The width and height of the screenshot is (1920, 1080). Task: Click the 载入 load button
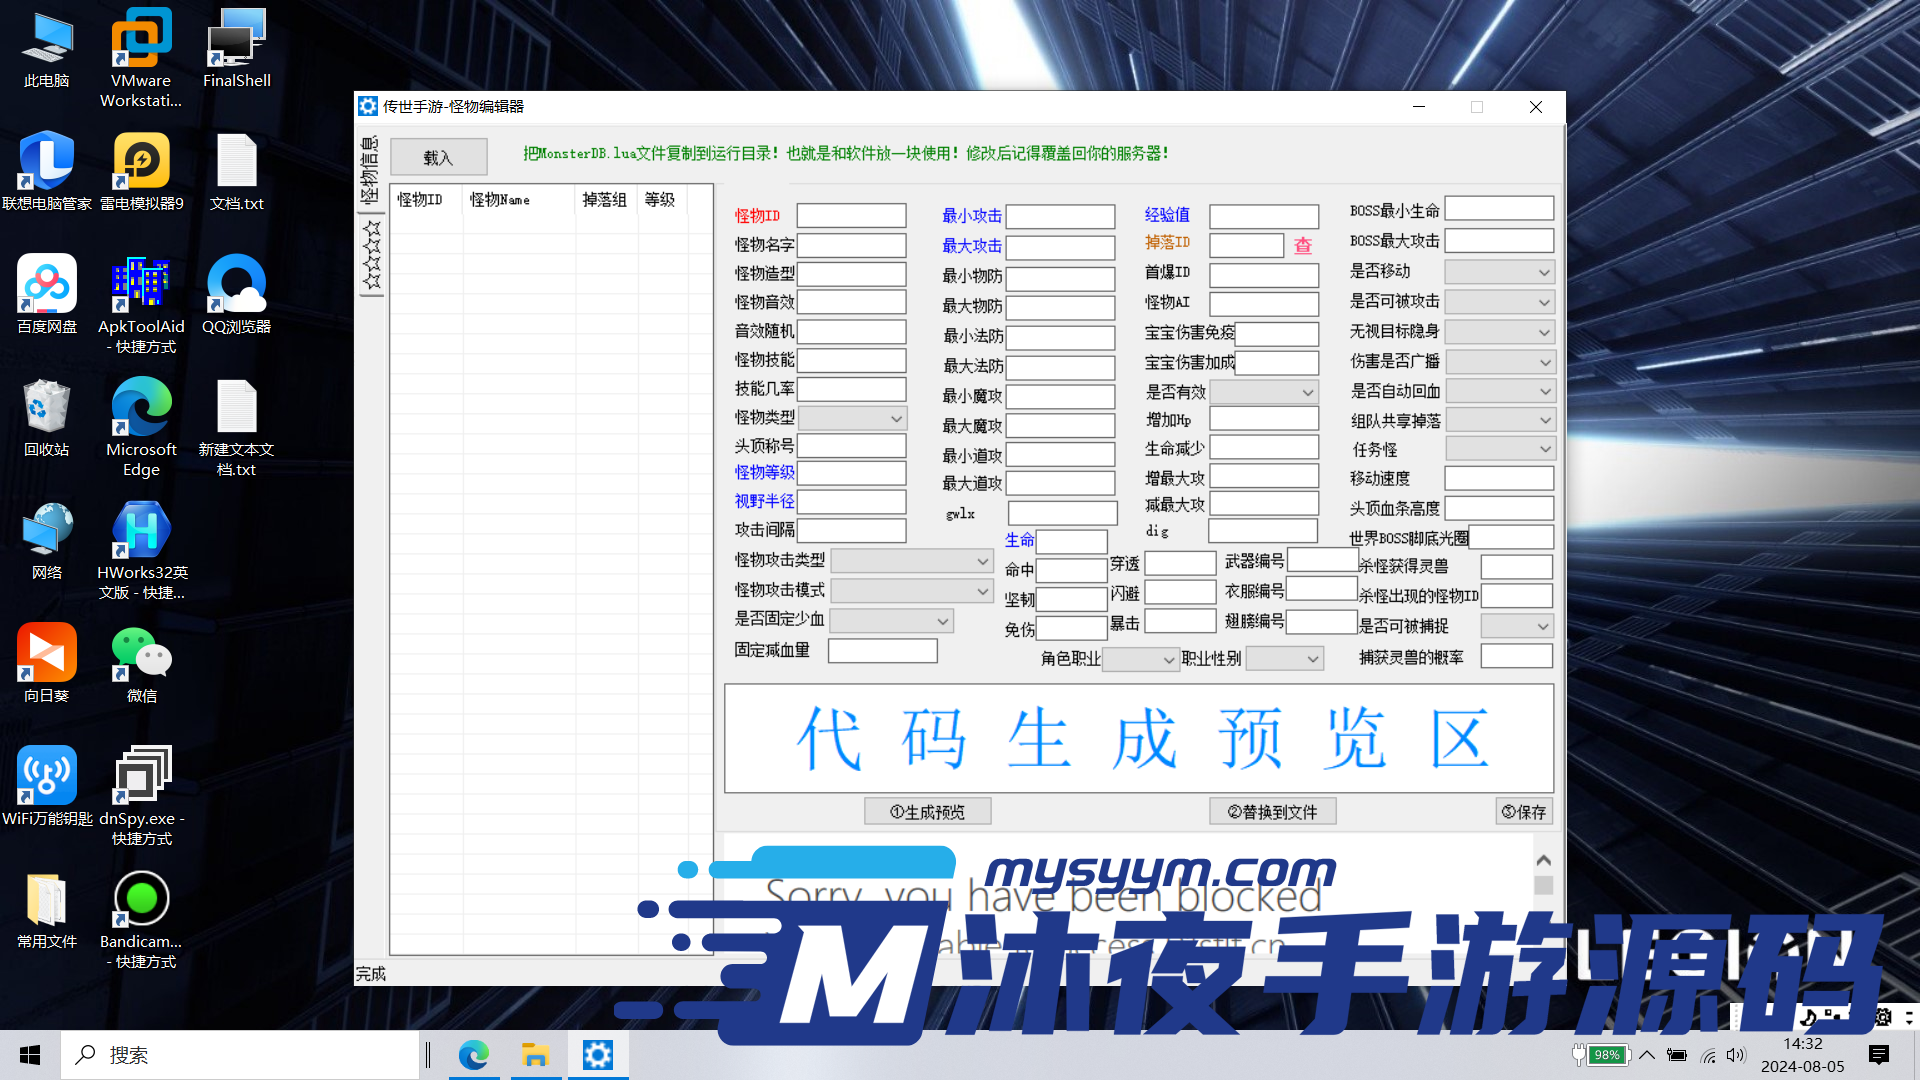(x=438, y=157)
